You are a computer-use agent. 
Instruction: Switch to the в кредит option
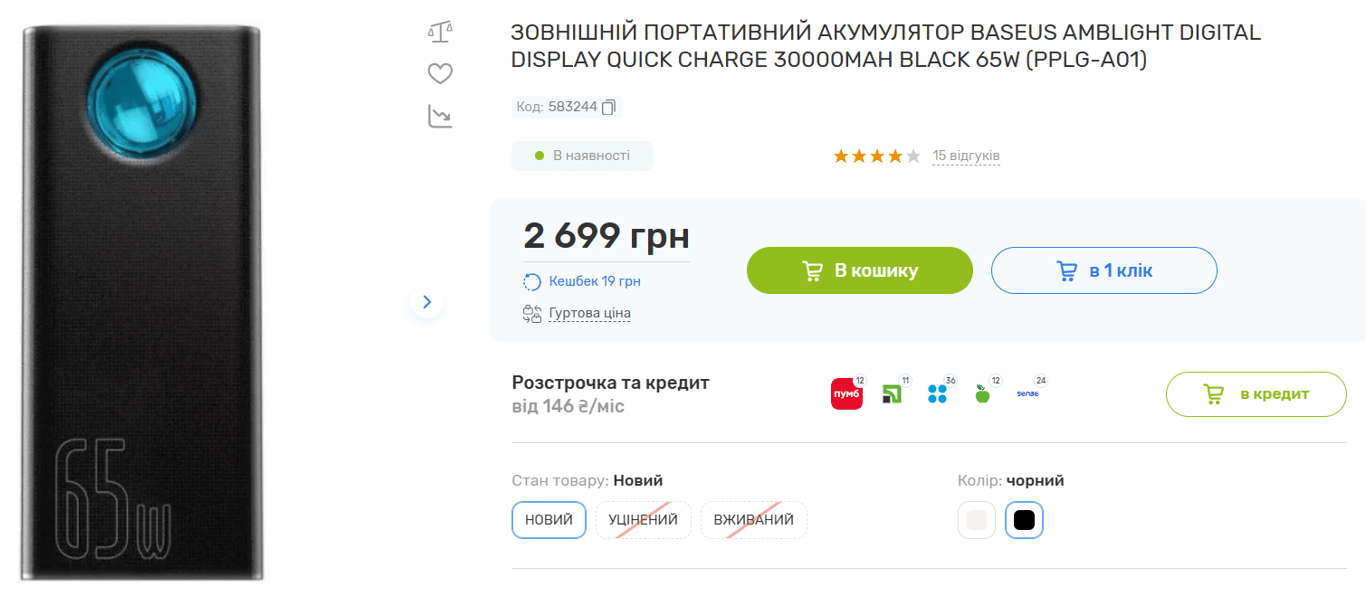pyautogui.click(x=1256, y=394)
